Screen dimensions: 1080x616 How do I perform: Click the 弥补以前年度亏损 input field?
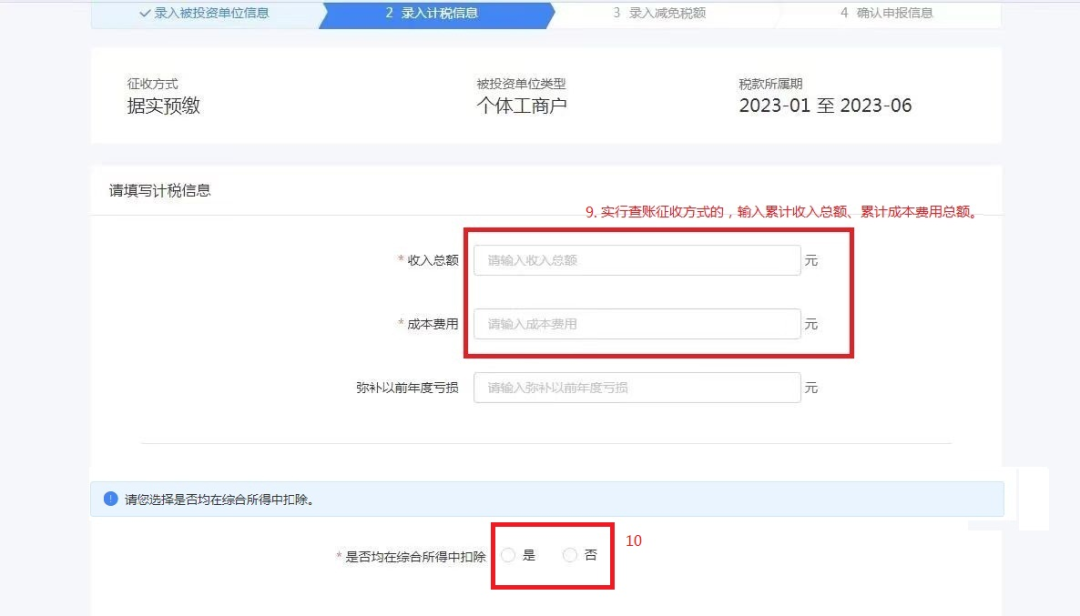pos(636,388)
